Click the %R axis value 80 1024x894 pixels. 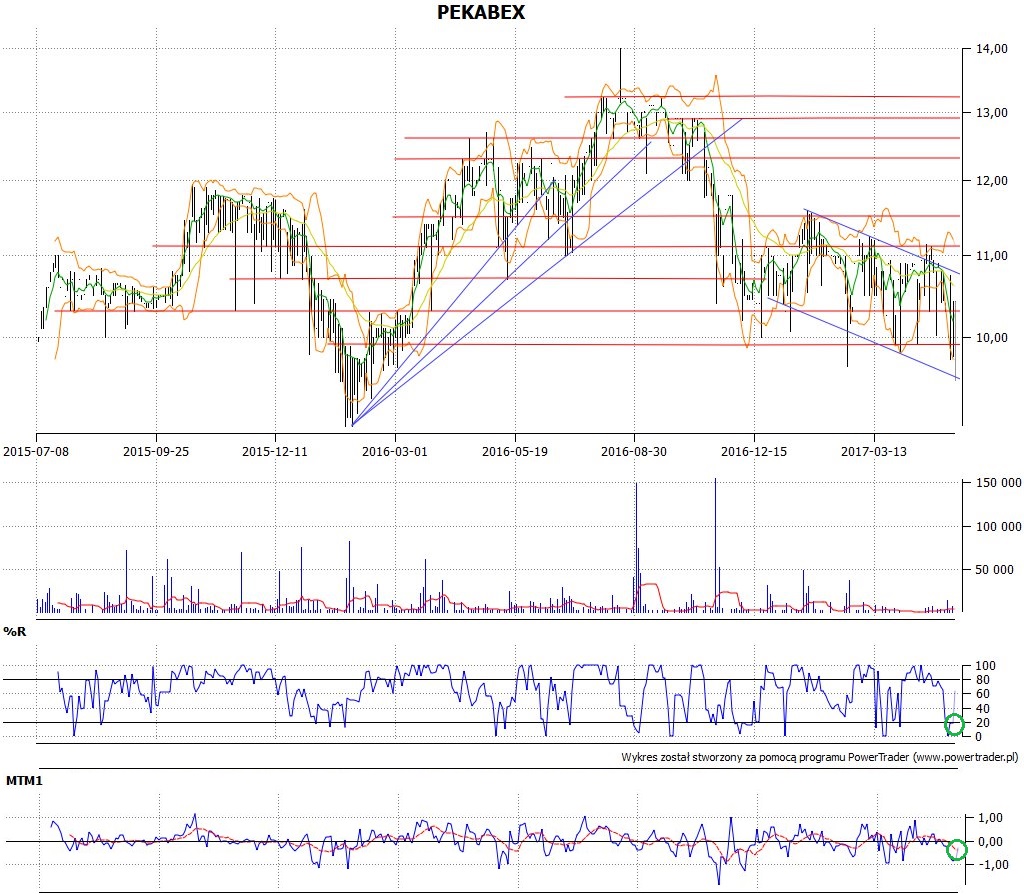click(983, 680)
